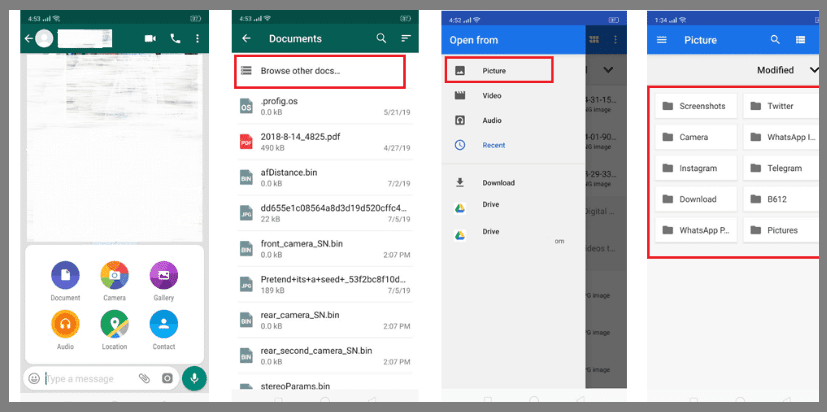The width and height of the screenshot is (827, 412).
Task: Select the Contact attachment icon
Action: click(x=163, y=325)
